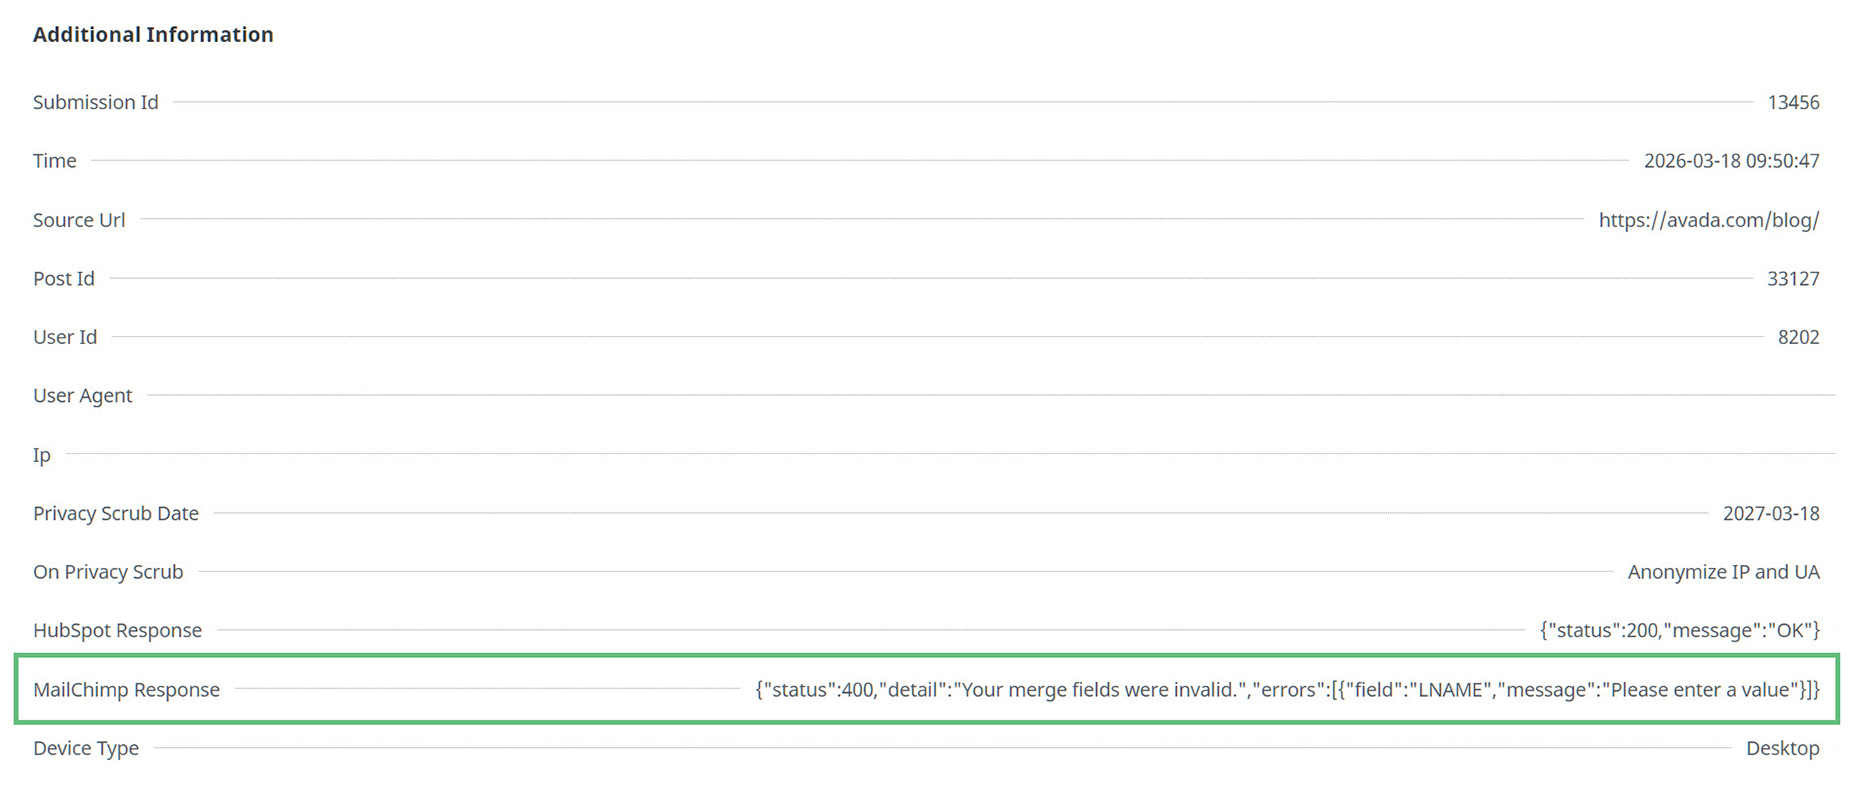Click the Ip row label
Image resolution: width=1850 pixels, height=794 pixels.
point(42,455)
